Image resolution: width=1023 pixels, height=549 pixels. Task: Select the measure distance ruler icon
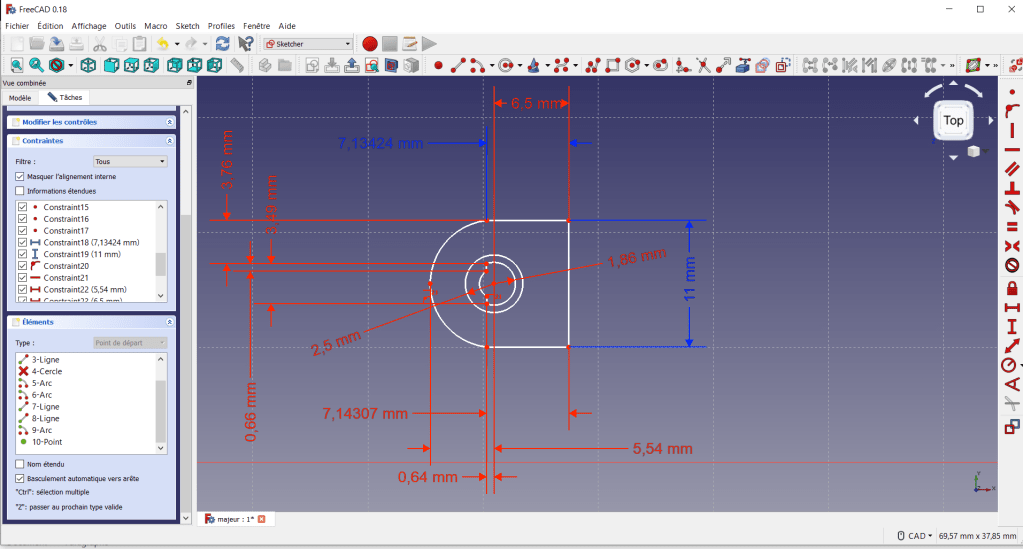[x=237, y=66]
